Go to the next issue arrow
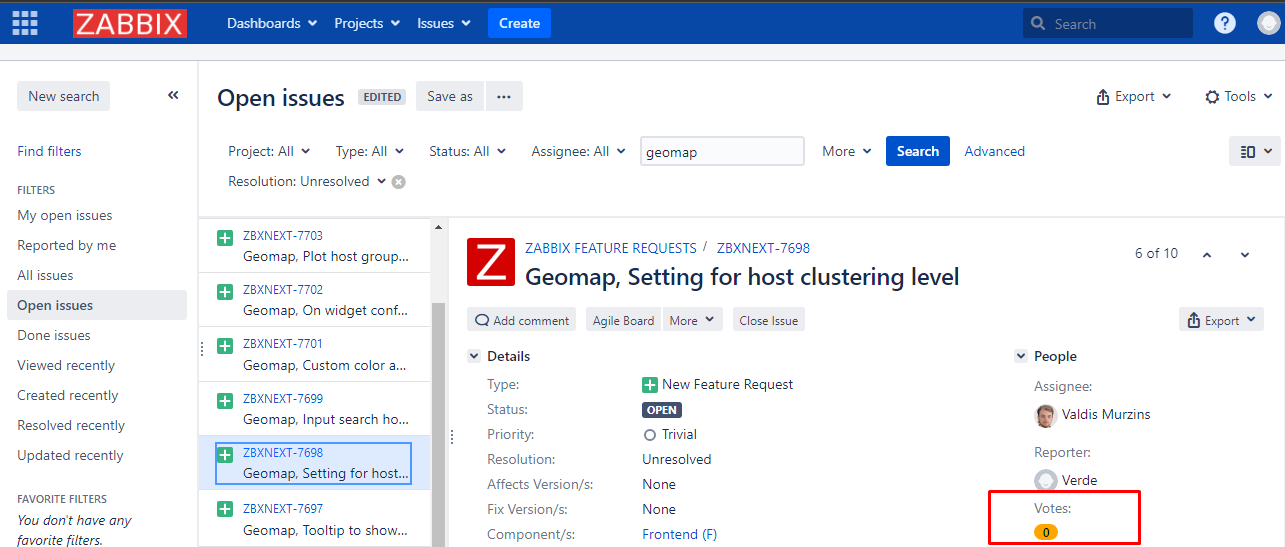 tap(1245, 255)
